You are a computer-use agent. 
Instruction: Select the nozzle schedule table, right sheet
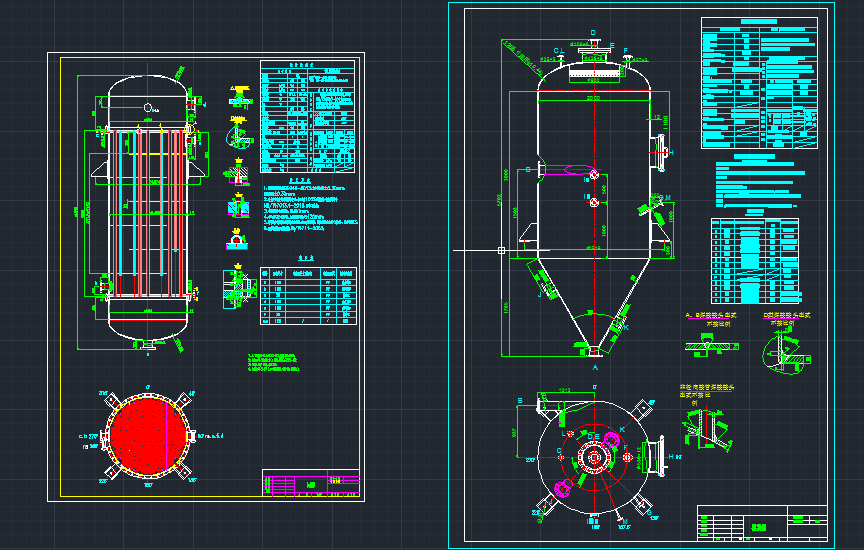[x=755, y=261]
